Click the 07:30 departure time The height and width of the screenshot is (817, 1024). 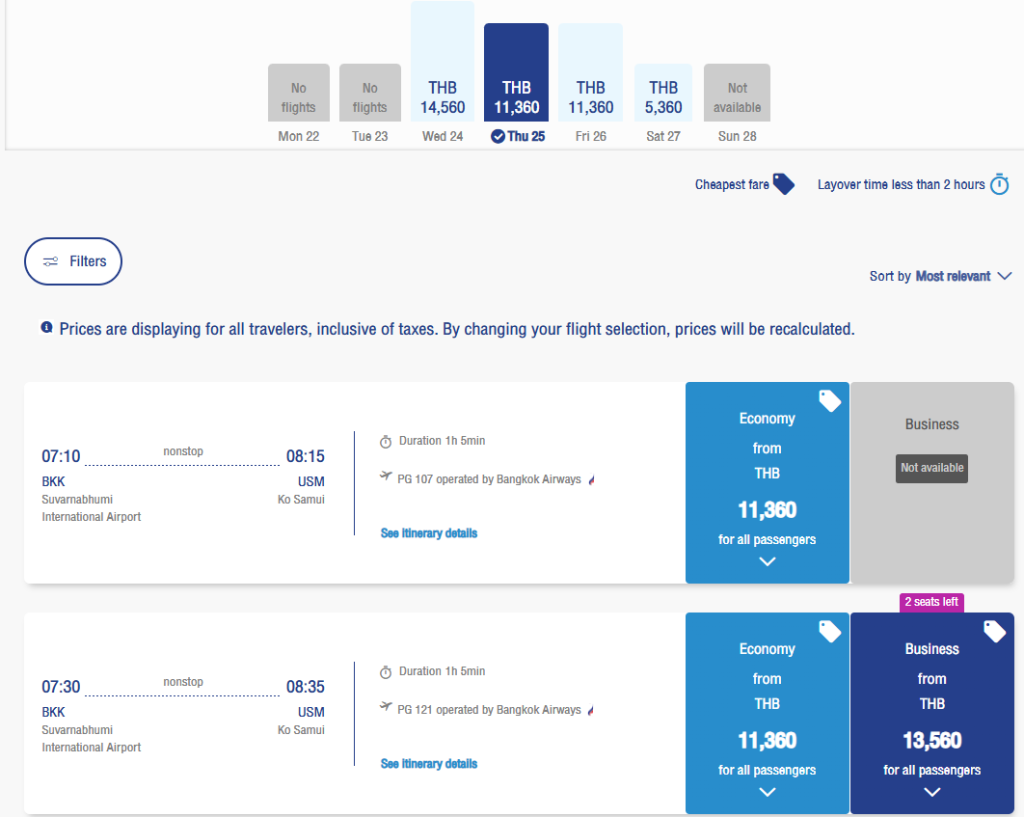61,686
